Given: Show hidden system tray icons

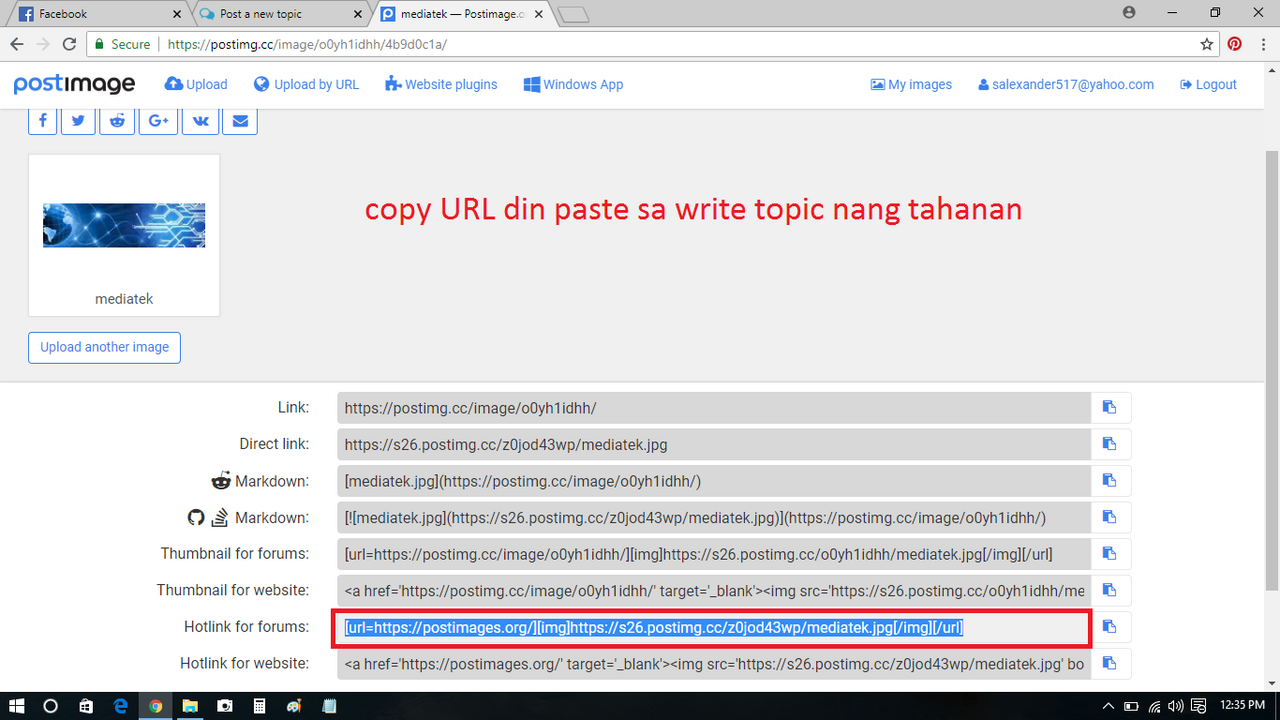Looking at the screenshot, I should point(1108,706).
